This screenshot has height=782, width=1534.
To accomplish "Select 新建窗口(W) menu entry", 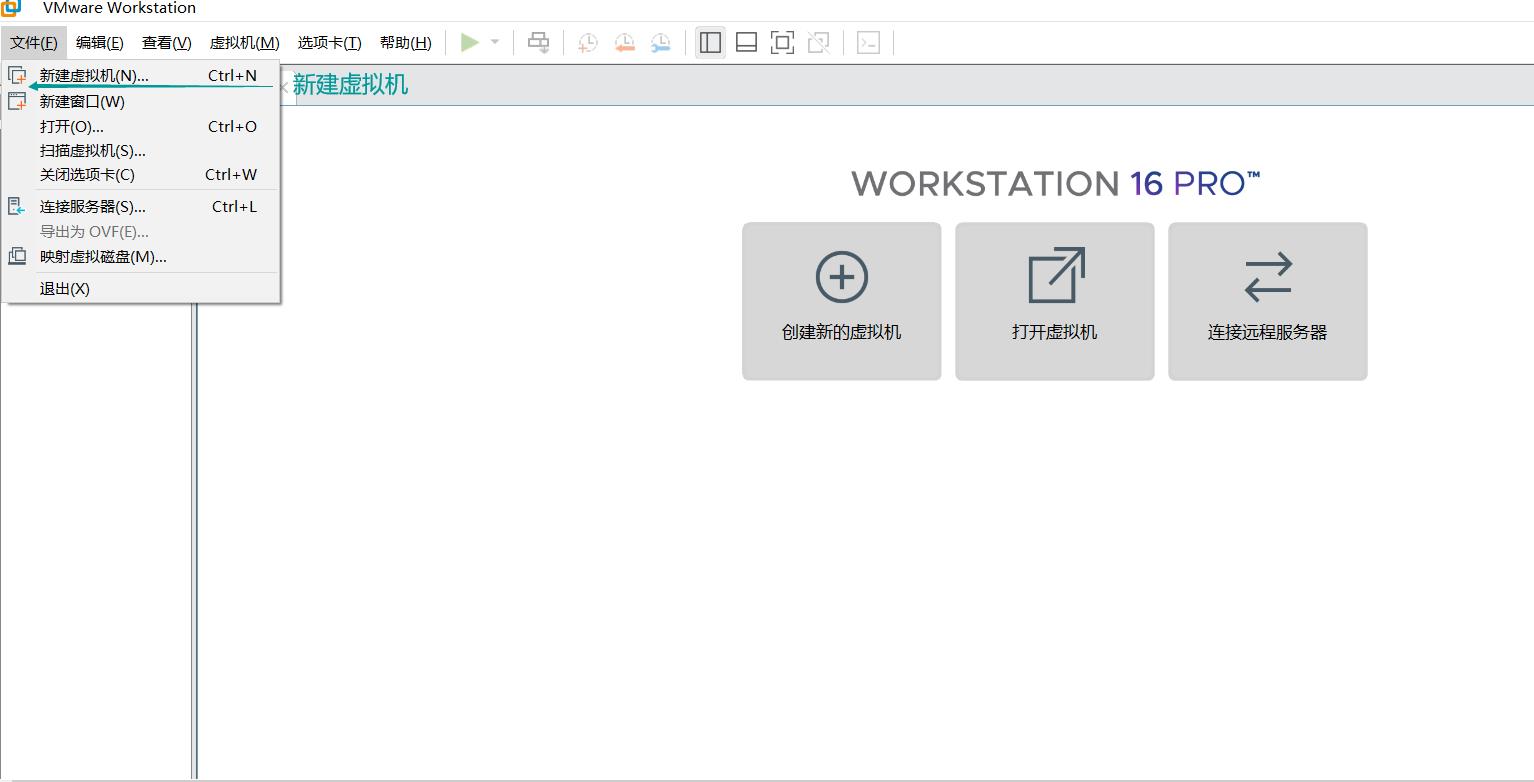I will [141, 101].
